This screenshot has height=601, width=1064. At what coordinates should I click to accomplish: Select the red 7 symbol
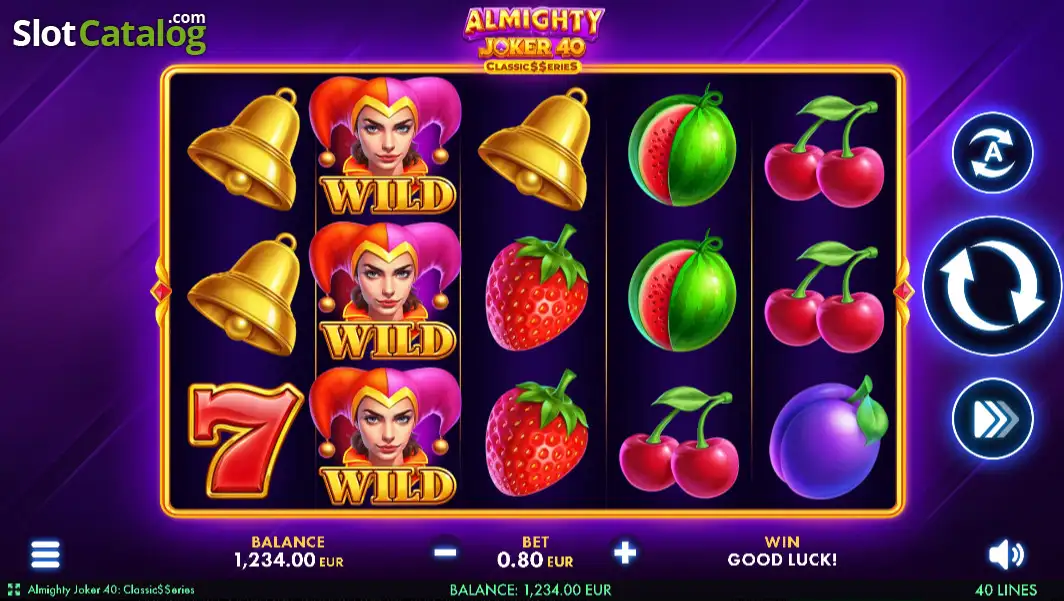click(x=245, y=440)
